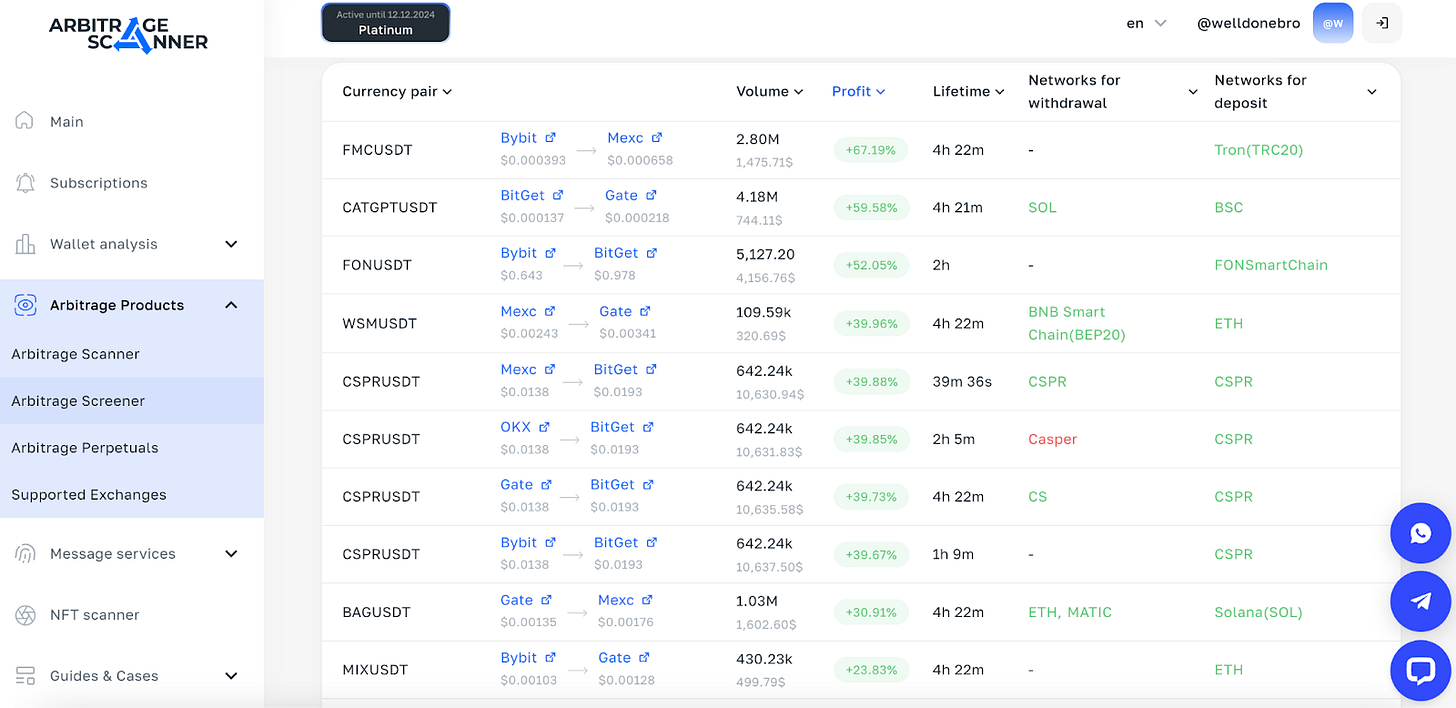Sort by Volume column header
The width and height of the screenshot is (1456, 708).
[x=770, y=91]
